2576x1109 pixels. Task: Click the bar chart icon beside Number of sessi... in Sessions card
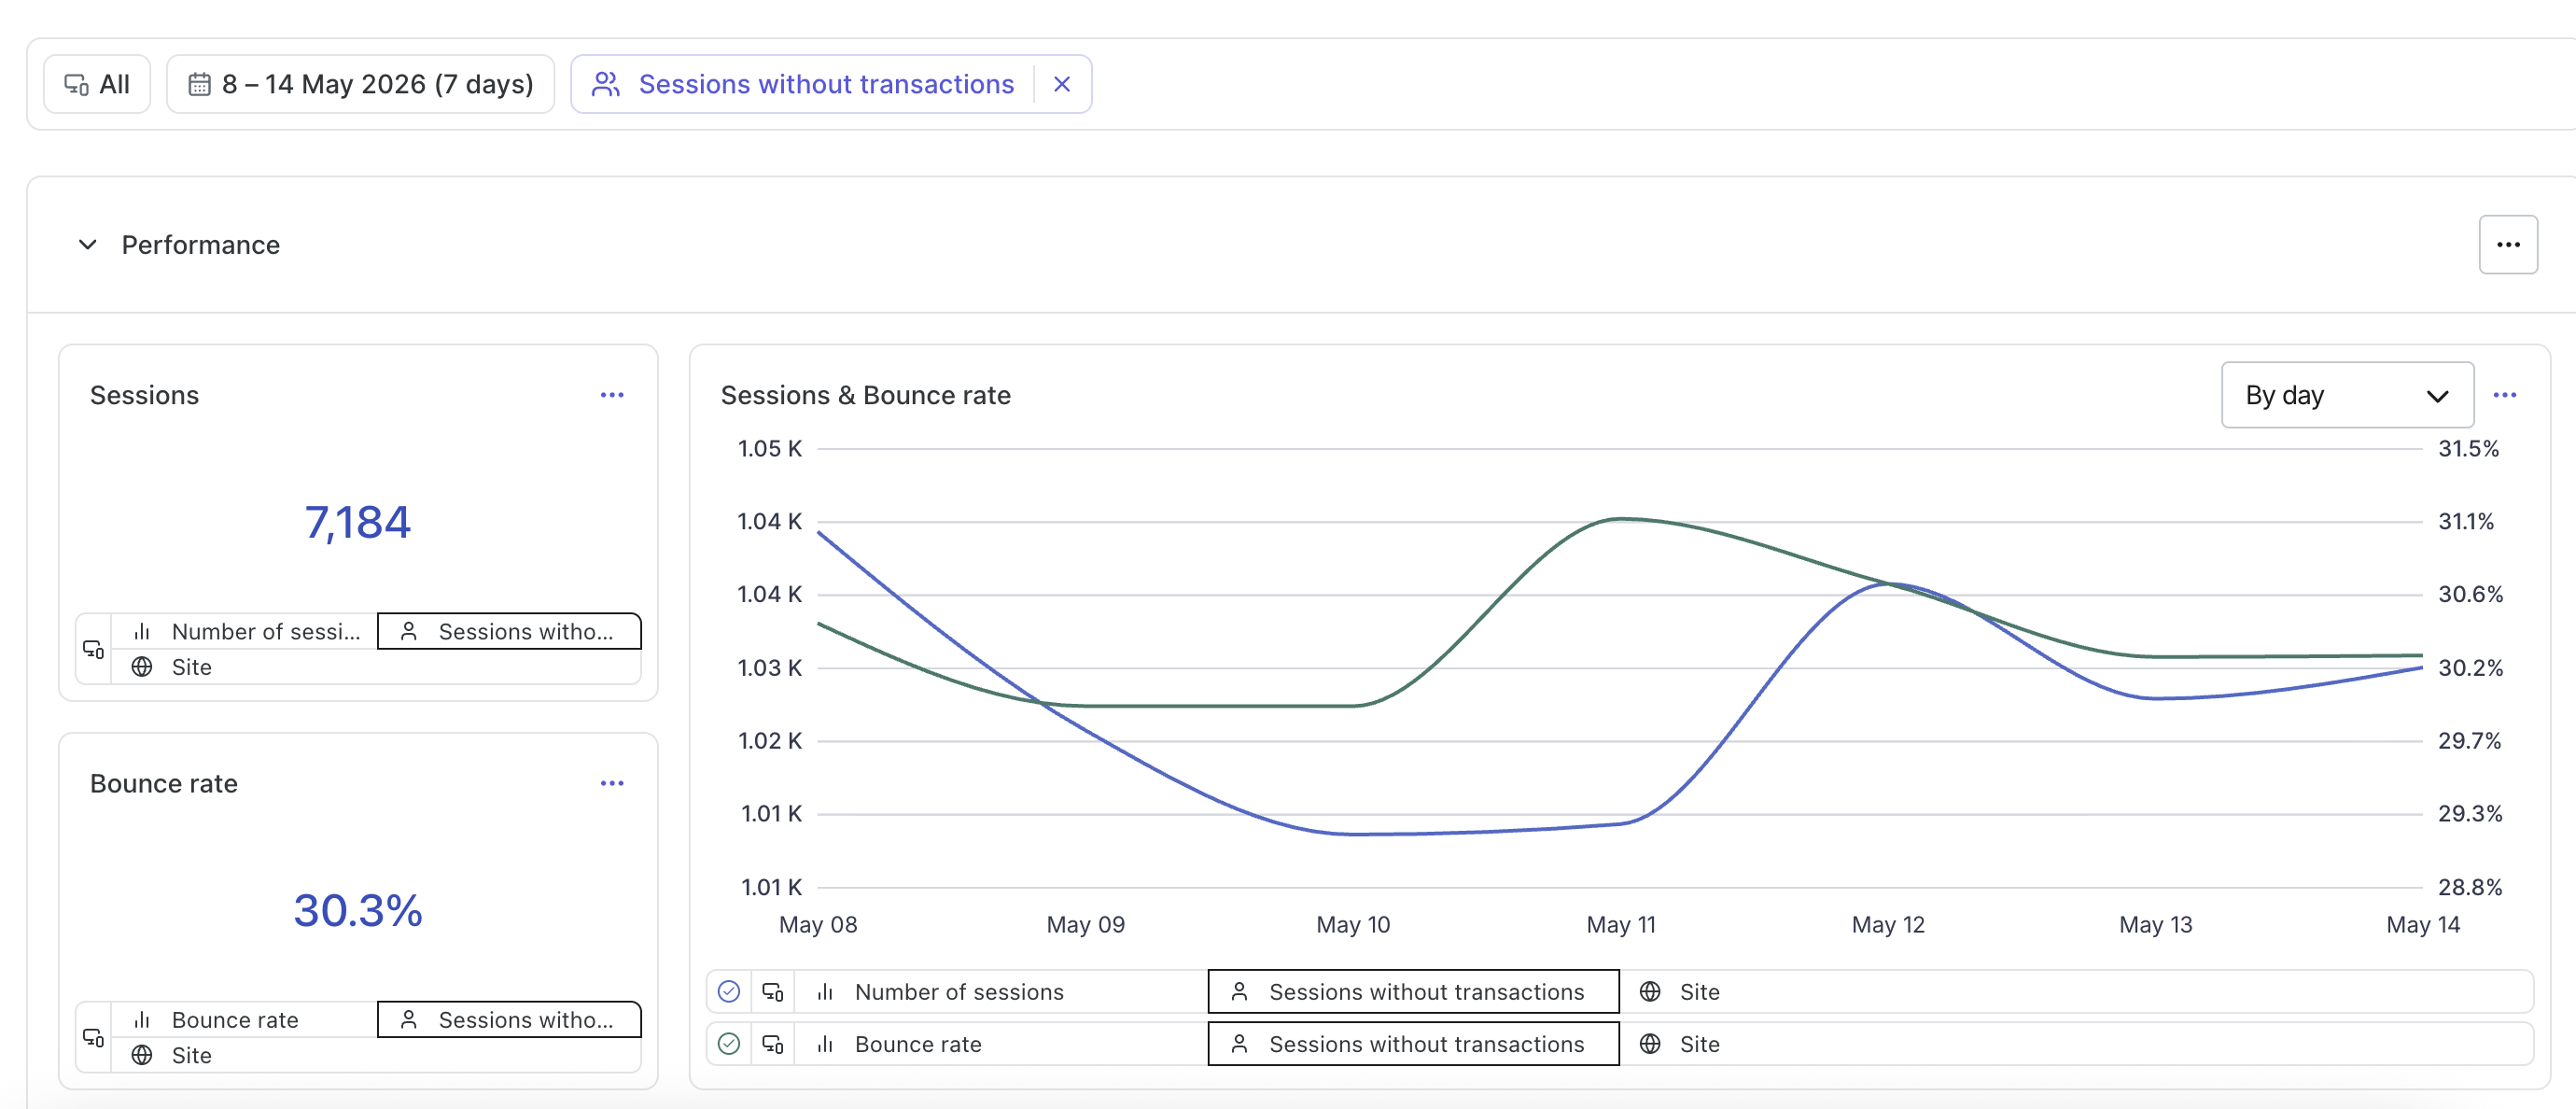[x=142, y=631]
